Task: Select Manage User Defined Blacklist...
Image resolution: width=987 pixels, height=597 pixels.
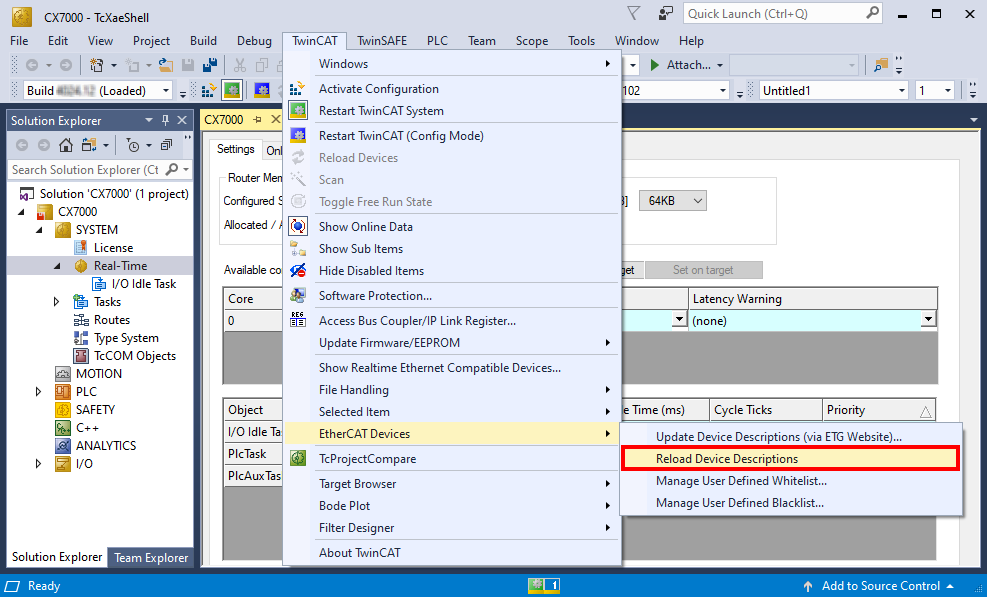Action: click(791, 503)
